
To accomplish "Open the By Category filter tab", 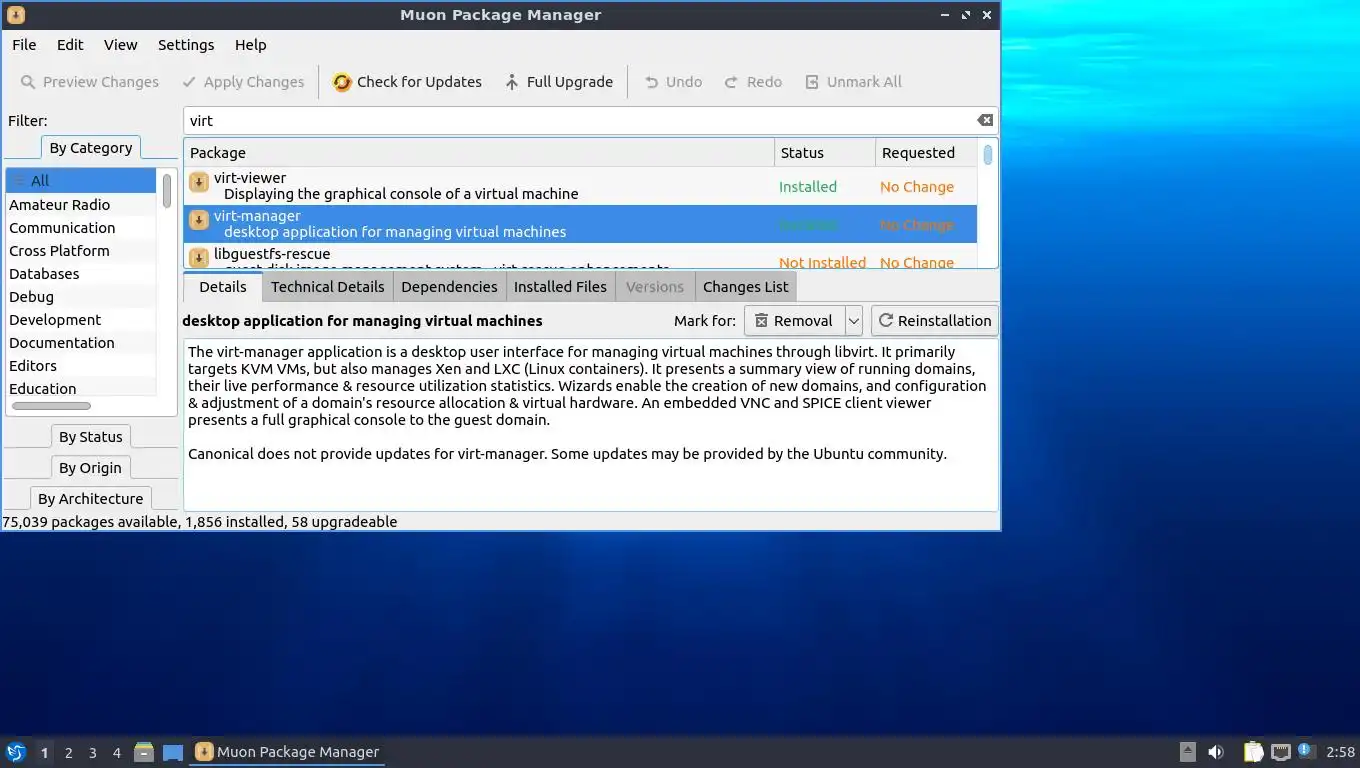I will tap(90, 148).
